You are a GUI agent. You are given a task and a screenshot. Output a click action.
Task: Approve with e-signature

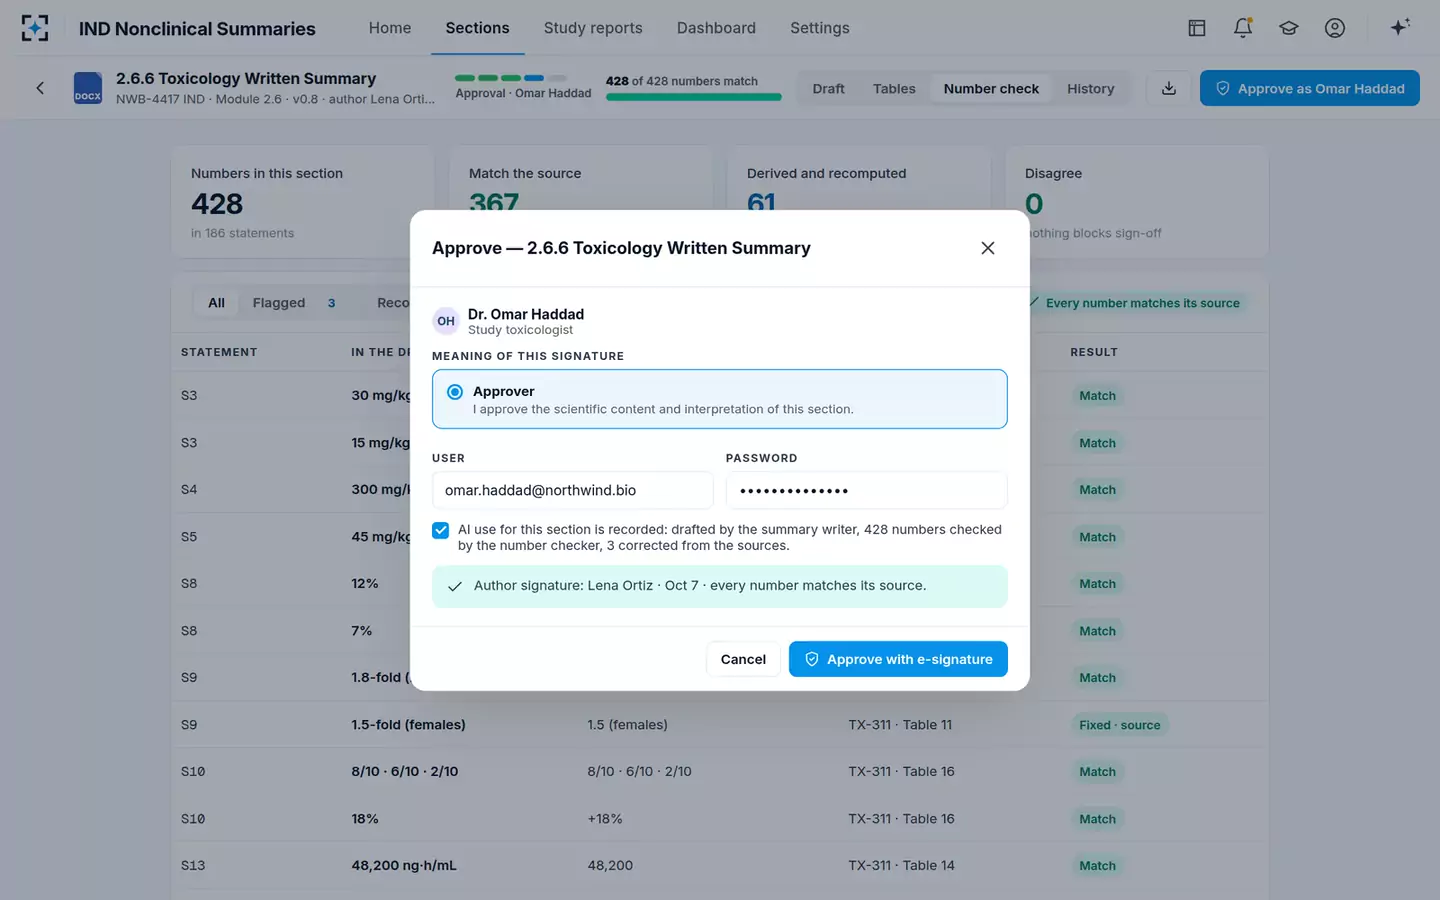click(x=898, y=659)
